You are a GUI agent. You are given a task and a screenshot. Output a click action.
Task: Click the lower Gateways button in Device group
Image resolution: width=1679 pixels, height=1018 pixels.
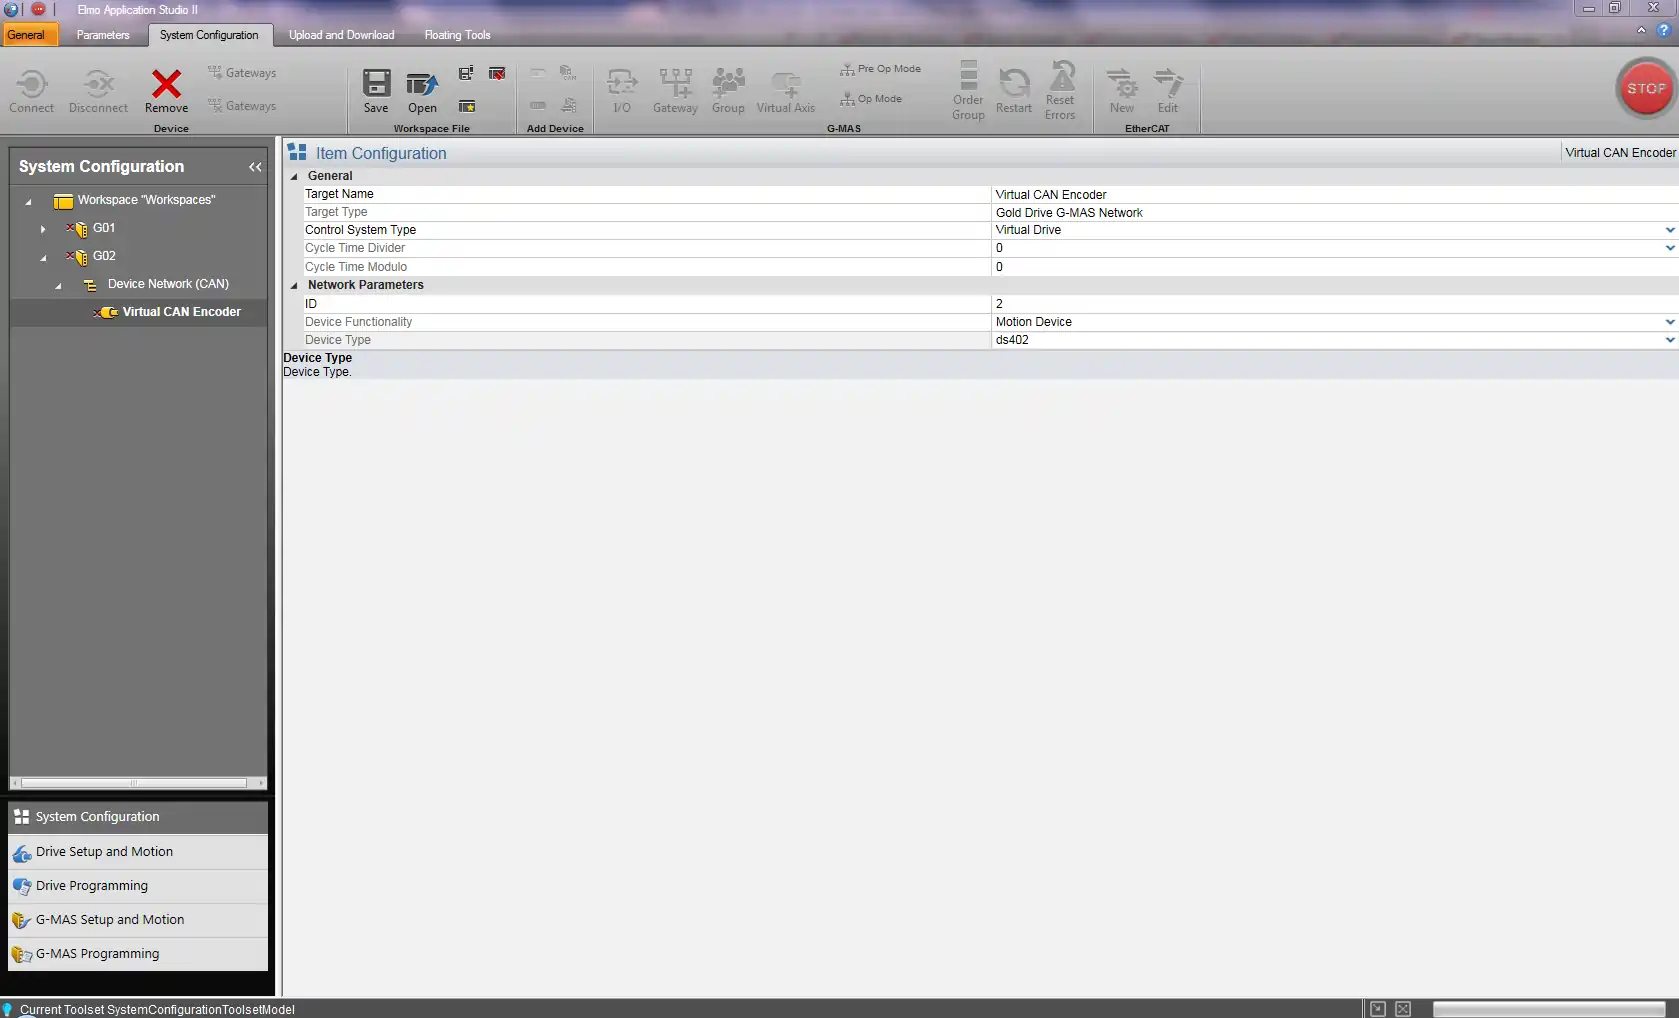(x=242, y=106)
